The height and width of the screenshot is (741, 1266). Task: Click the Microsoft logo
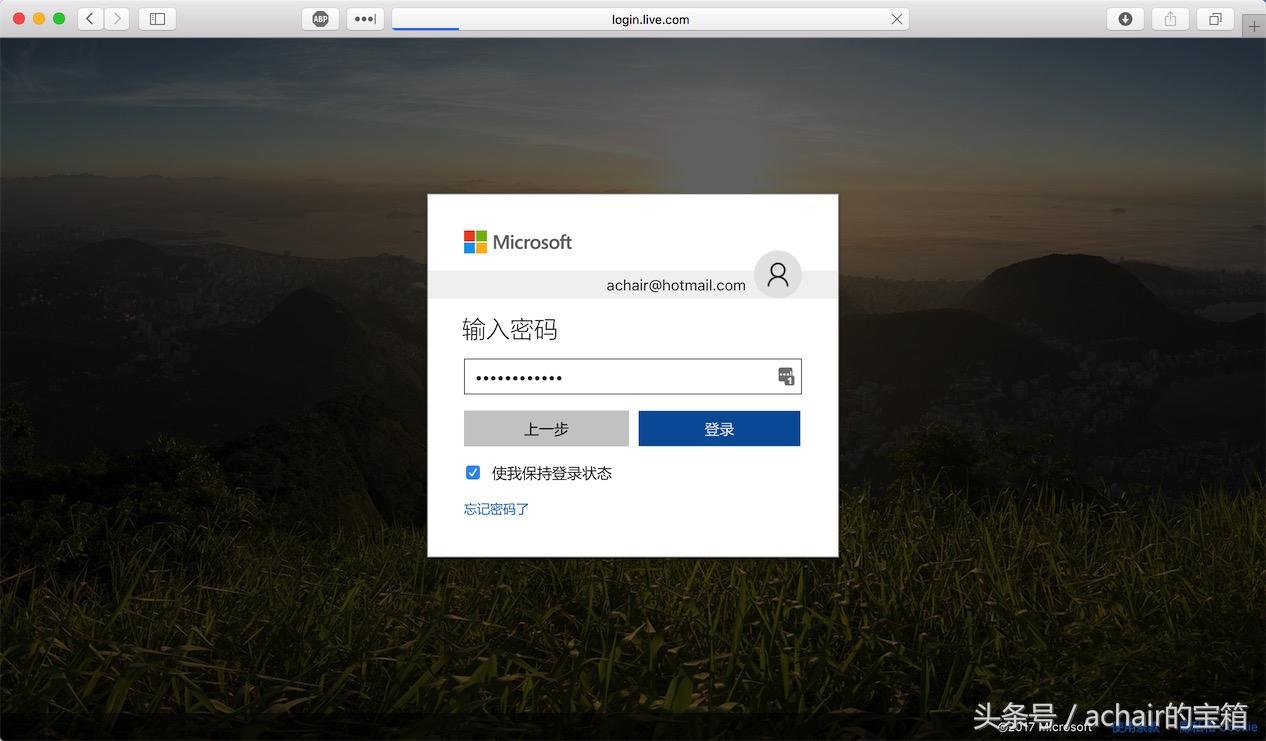[x=518, y=242]
